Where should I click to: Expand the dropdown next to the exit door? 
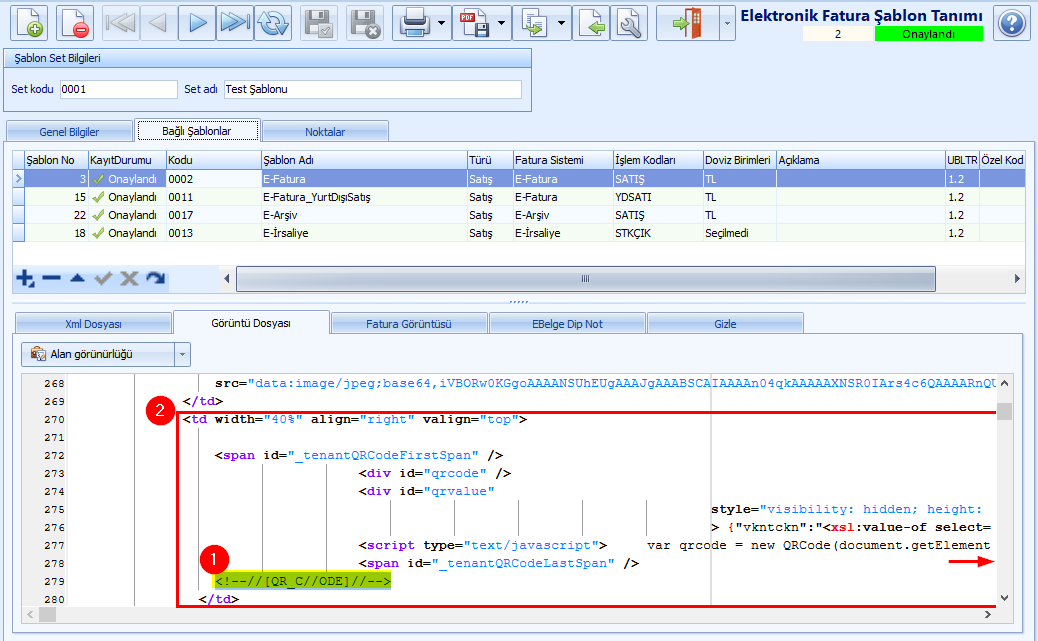point(728,23)
